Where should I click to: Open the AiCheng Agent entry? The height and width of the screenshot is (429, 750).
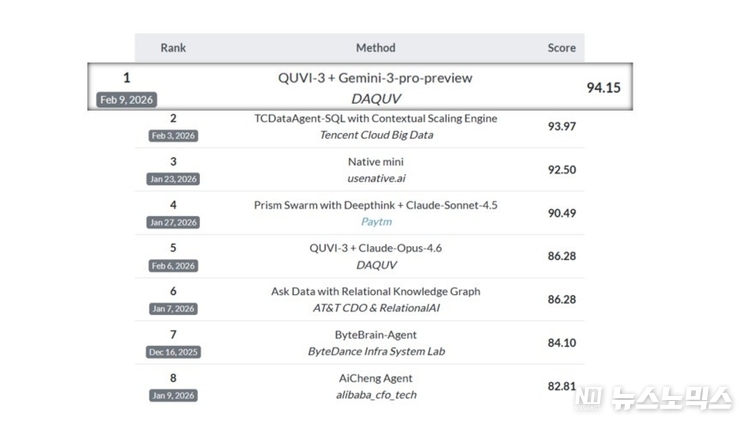[x=375, y=378]
